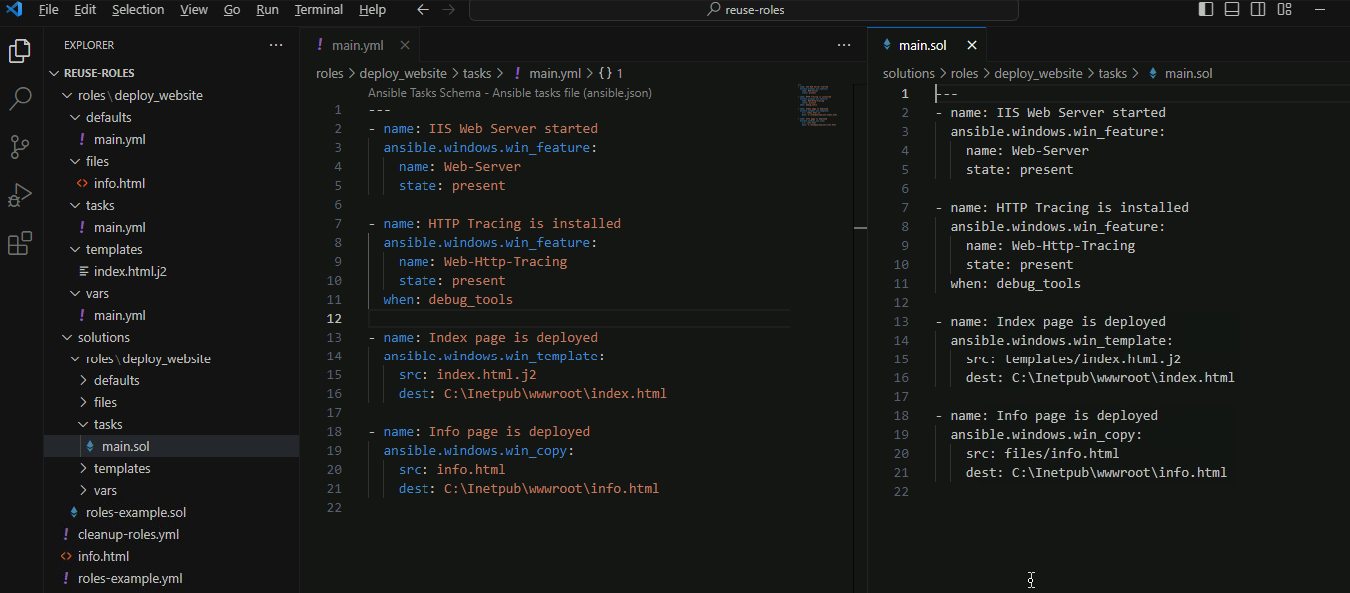Click the Go Back arrow in title bar
Screen dimensions: 1350x593
(x=423, y=10)
